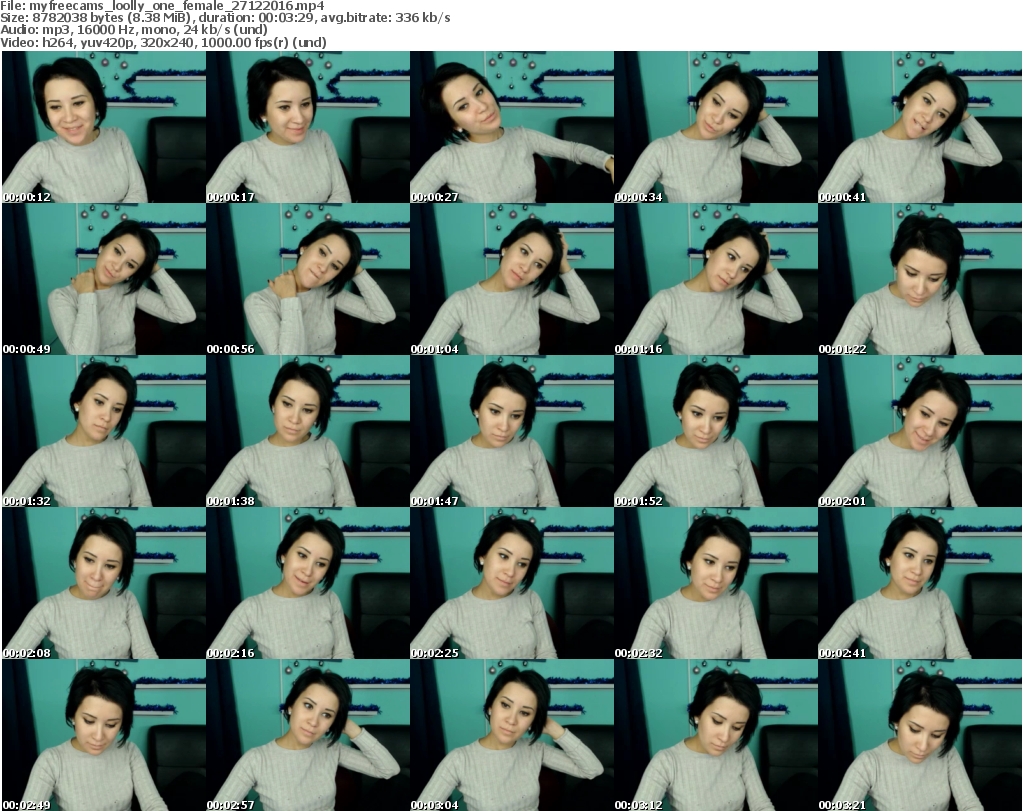Click the 00:03:21 video frame

(x=920, y=735)
